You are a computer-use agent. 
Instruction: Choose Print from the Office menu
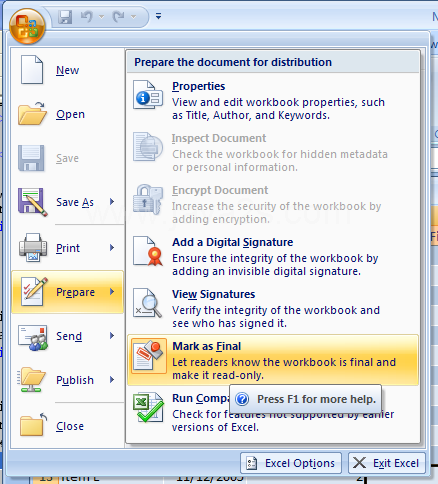coord(68,248)
